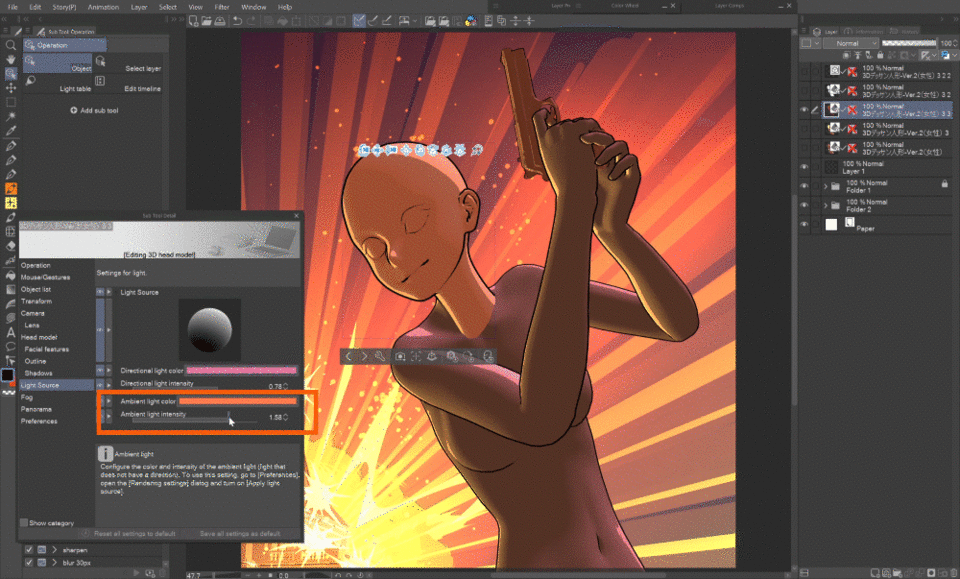Image resolution: width=960 pixels, height=579 pixels.
Task: Open the Normal blending mode dropdown
Action: click(852, 44)
